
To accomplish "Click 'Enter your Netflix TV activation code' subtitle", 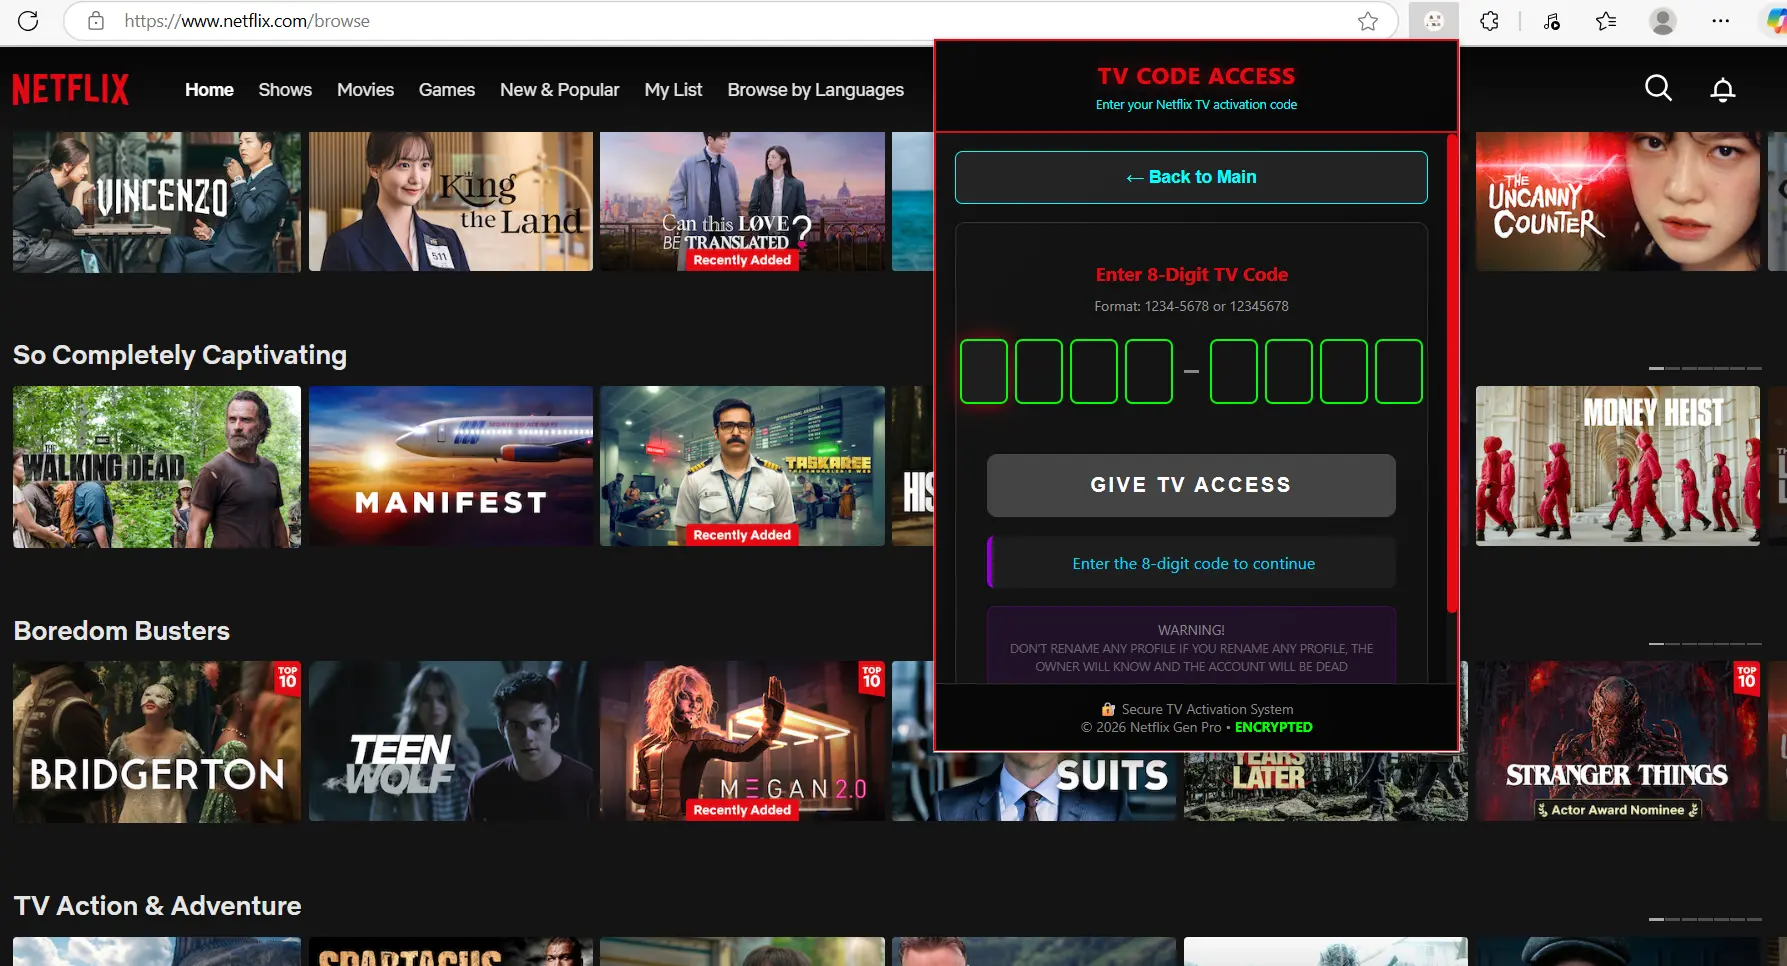I will coord(1196,105).
